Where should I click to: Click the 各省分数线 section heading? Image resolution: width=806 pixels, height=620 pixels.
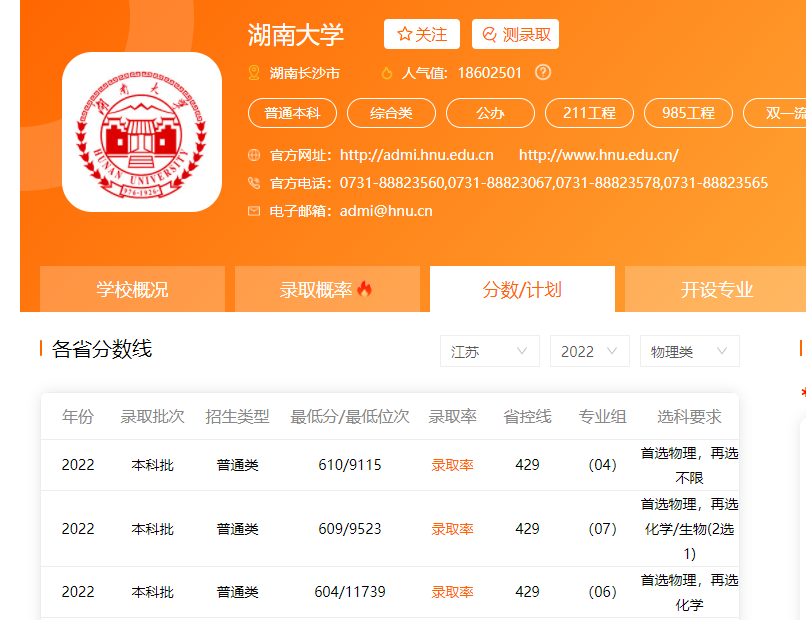102,349
